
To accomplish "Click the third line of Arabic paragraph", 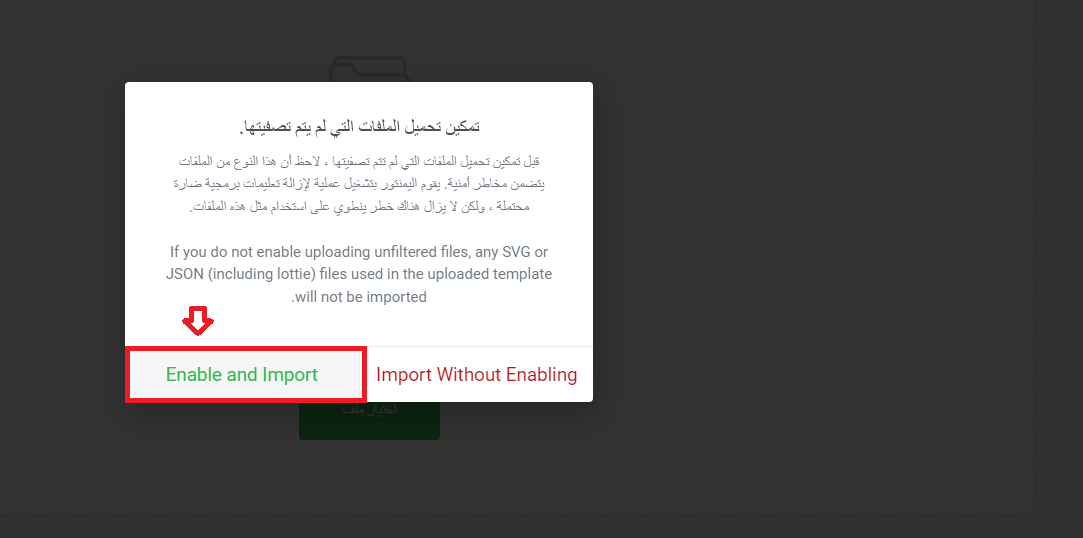I will 359,206.
